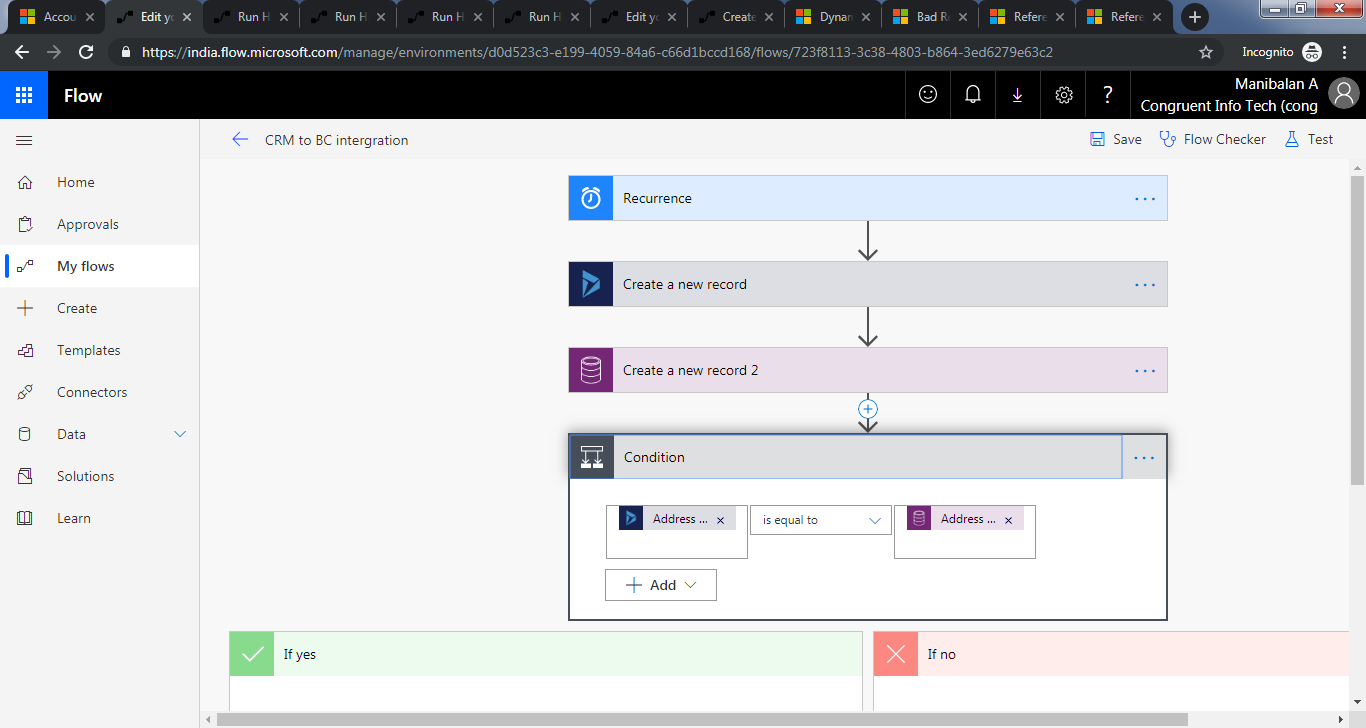Bookmark this page with the star icon
This screenshot has width=1366, height=728.
point(1206,52)
